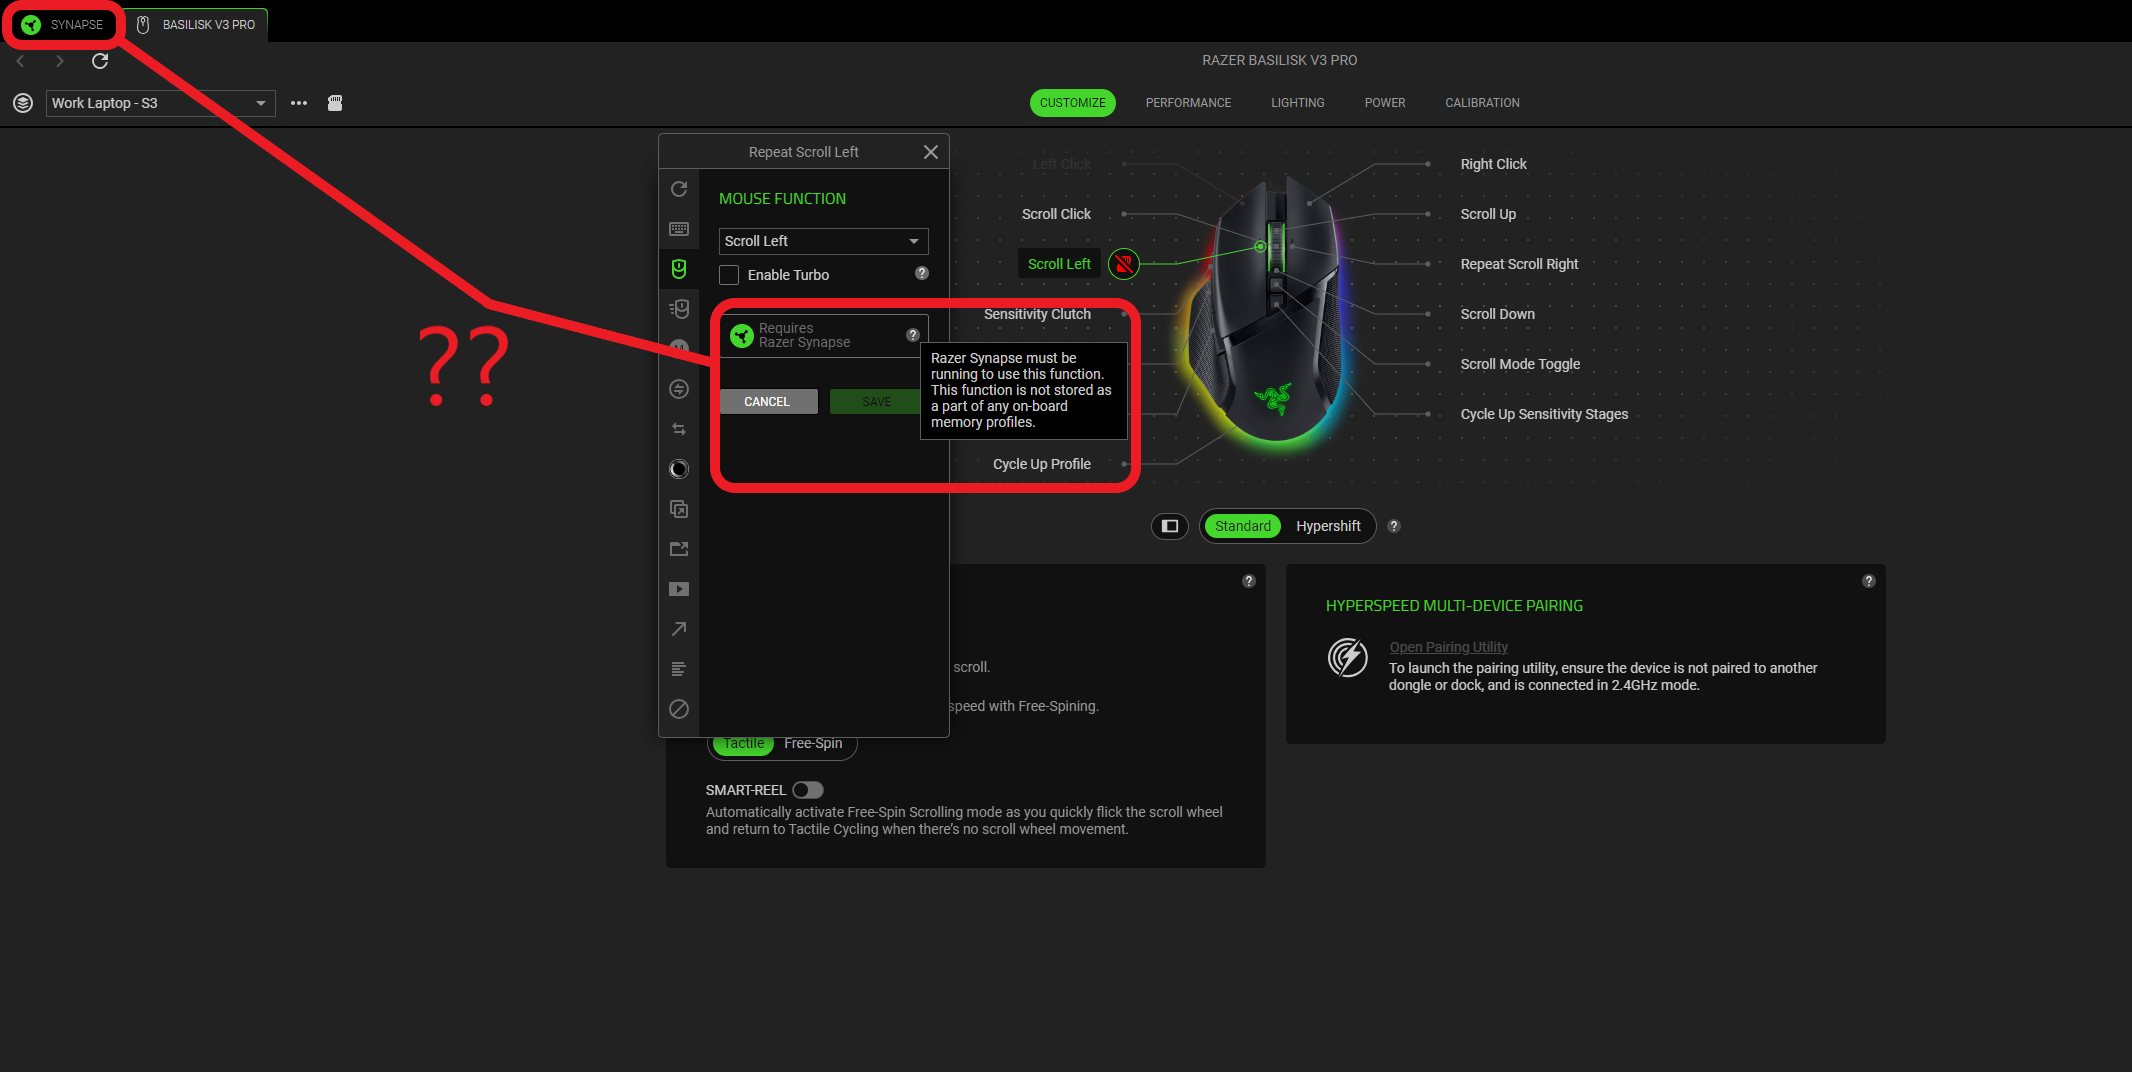Open the Power tab
Viewport: 2132px width, 1072px height.
(x=1385, y=103)
